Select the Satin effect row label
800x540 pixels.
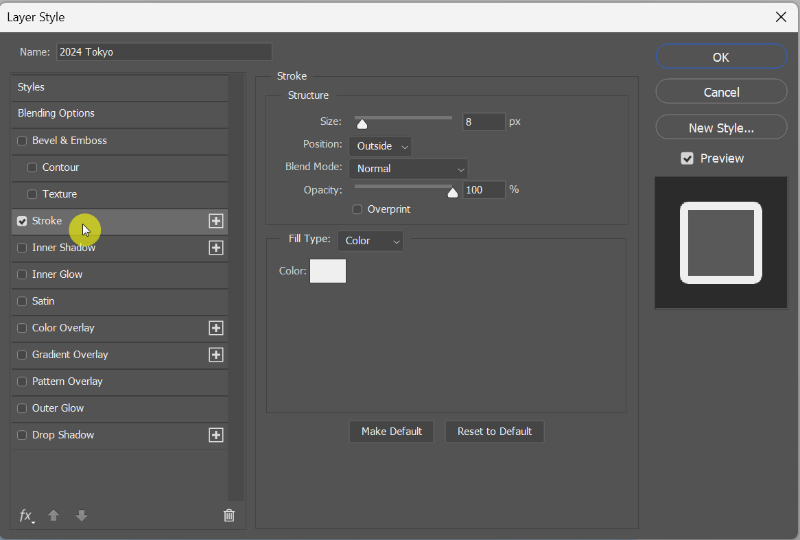pos(43,301)
